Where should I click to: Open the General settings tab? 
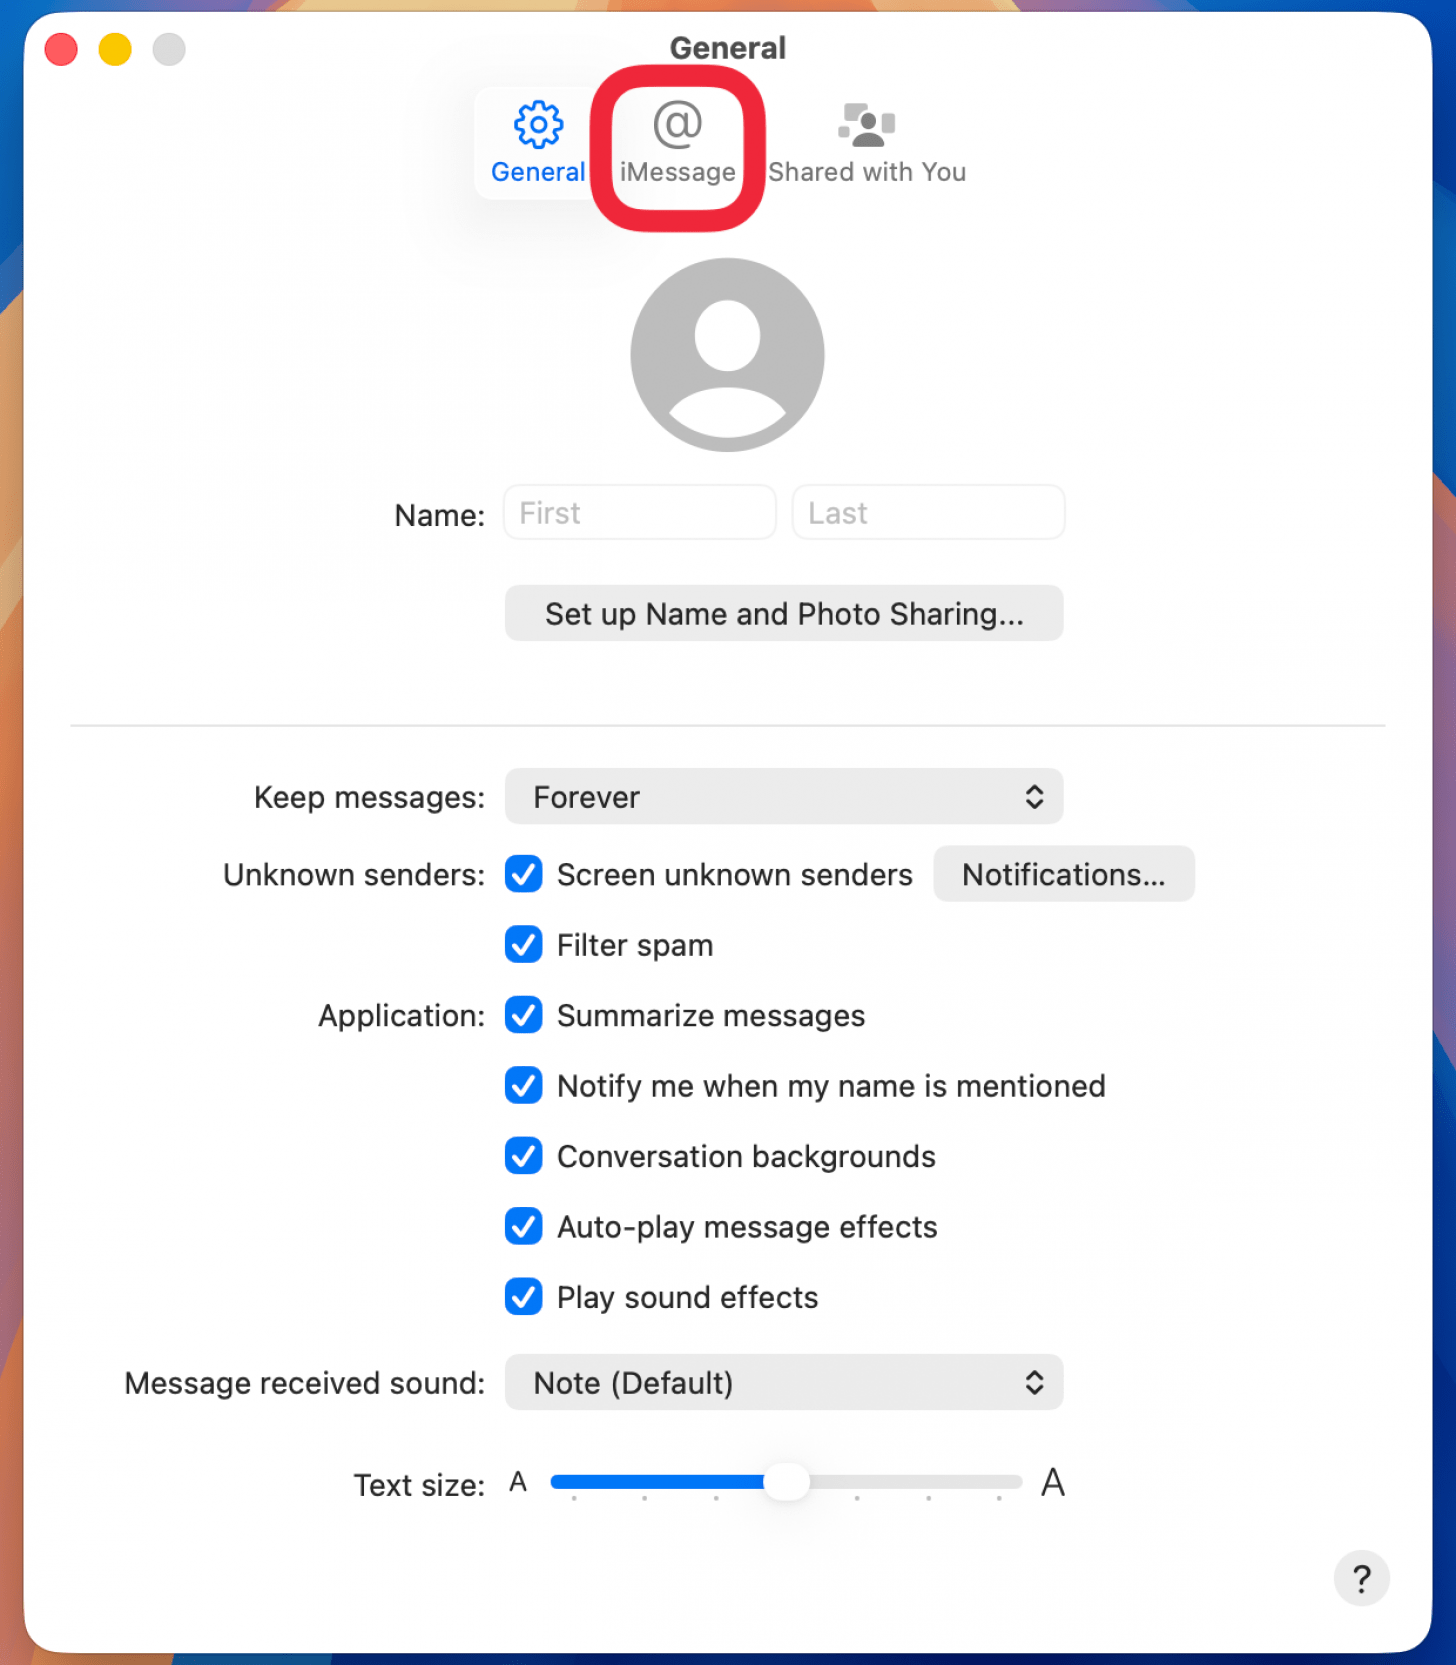tap(538, 143)
